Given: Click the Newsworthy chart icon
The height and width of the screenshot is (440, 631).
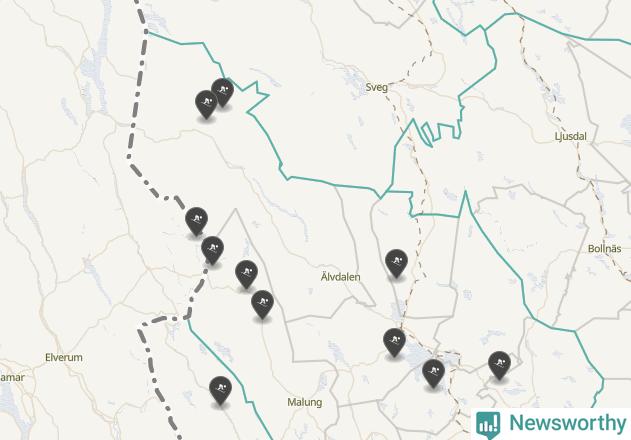Looking at the screenshot, I should click(x=488, y=425).
